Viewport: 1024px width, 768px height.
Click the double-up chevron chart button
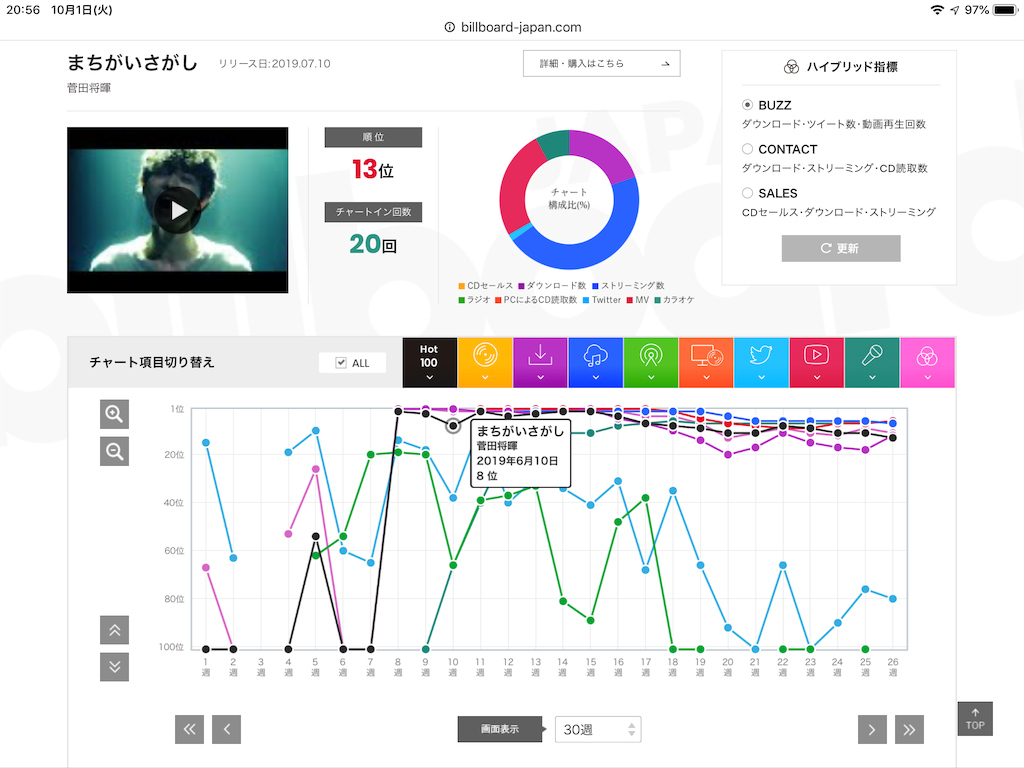[x=114, y=630]
